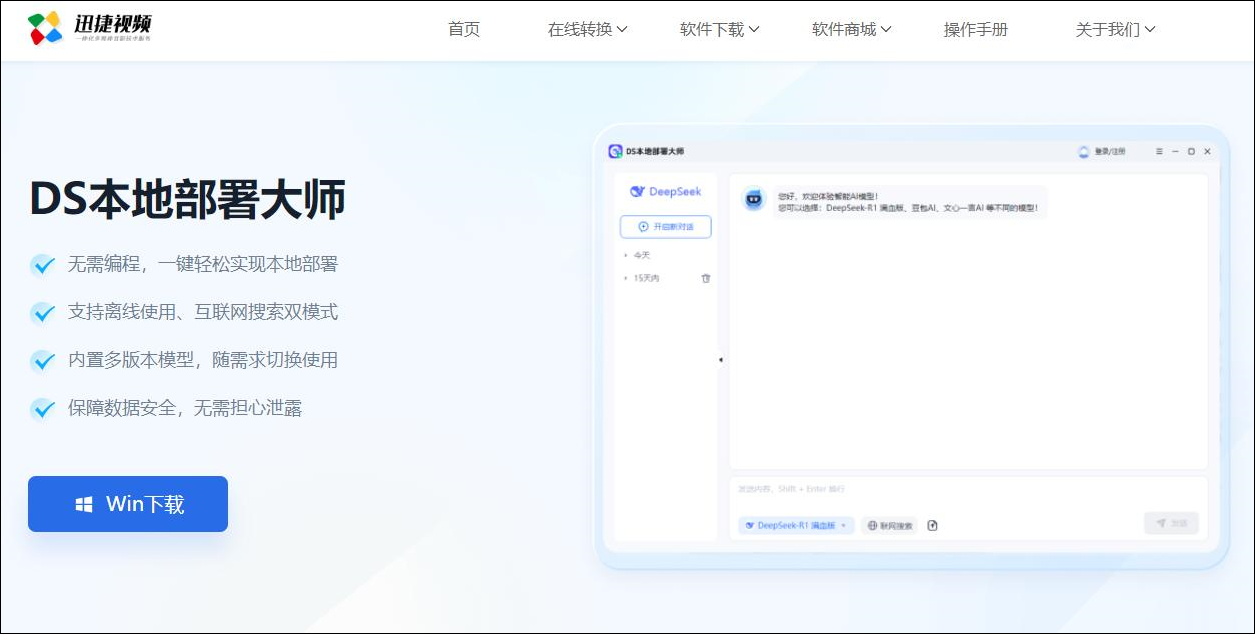
Task: Click the Windows logo in download button
Action: (x=84, y=505)
